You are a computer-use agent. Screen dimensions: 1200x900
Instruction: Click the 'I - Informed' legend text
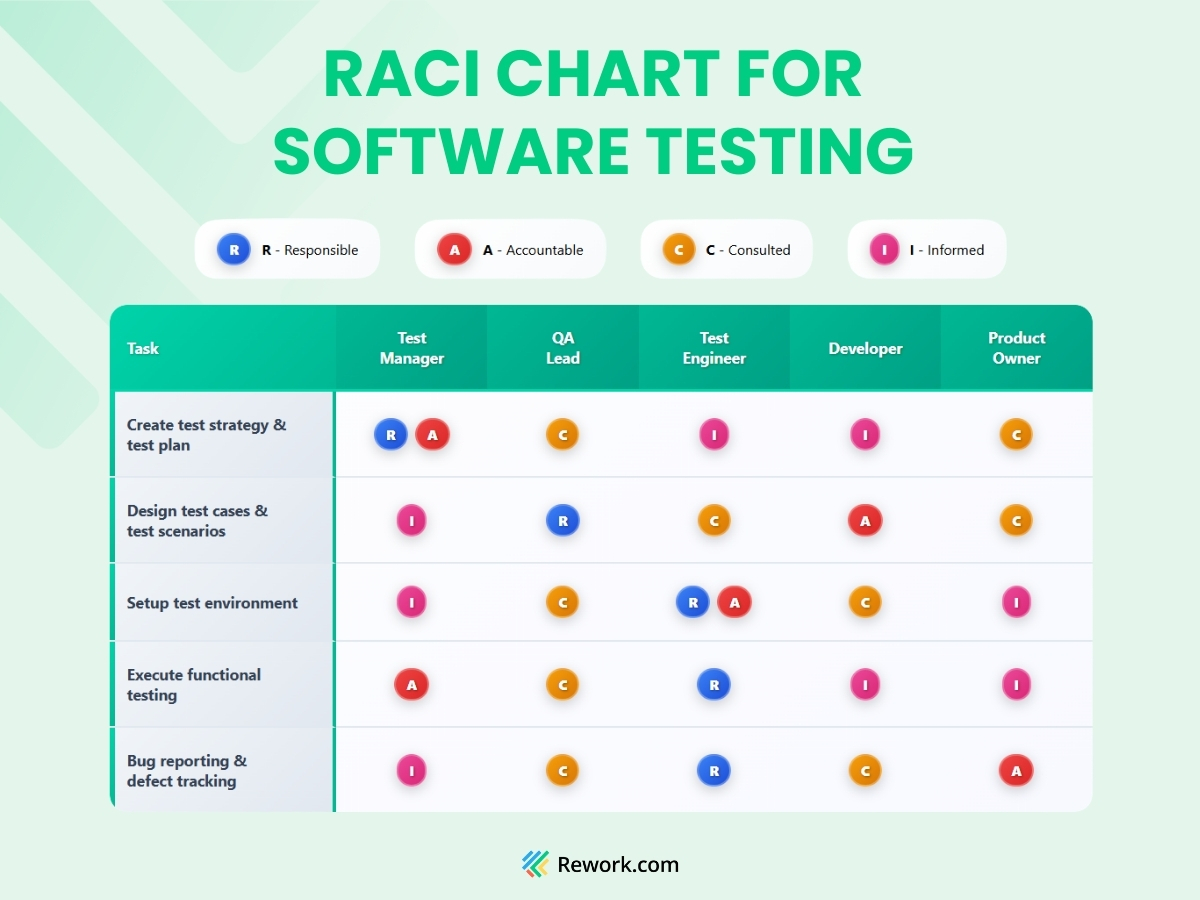coord(947,250)
